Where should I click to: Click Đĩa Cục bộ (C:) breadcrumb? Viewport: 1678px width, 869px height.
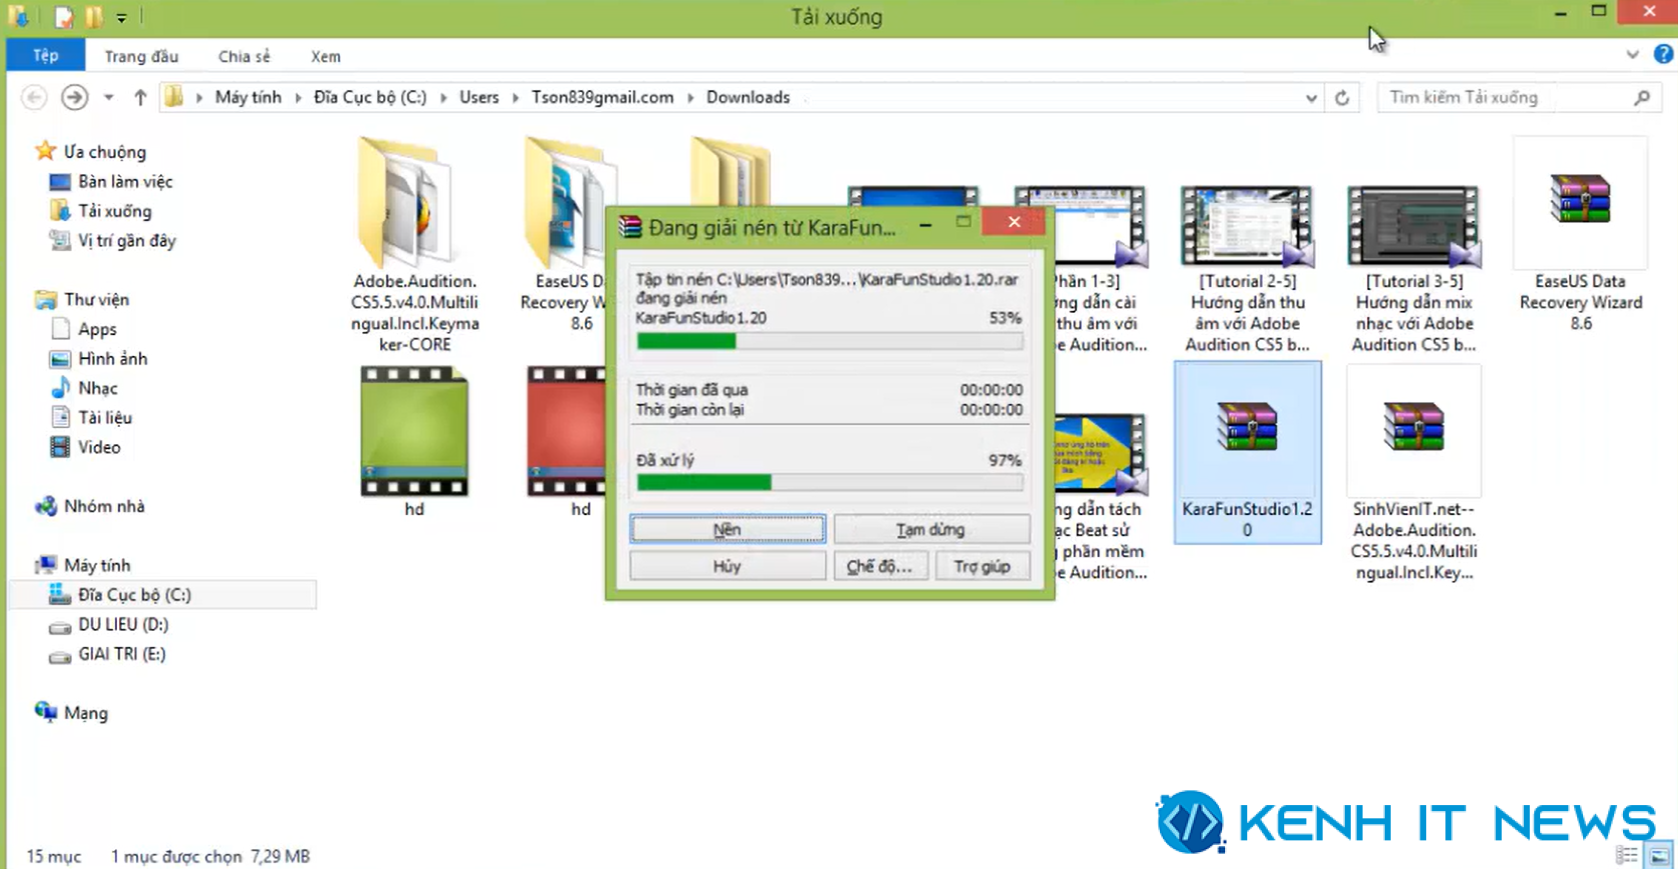click(x=370, y=97)
